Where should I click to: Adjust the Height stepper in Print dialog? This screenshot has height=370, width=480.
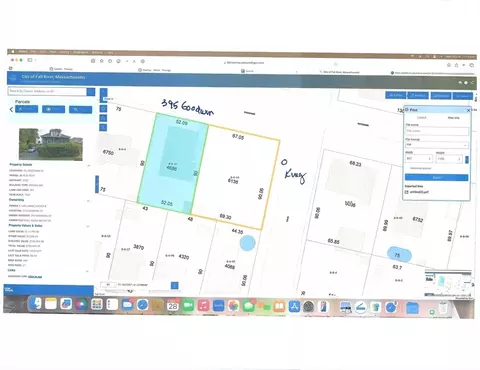(460, 159)
